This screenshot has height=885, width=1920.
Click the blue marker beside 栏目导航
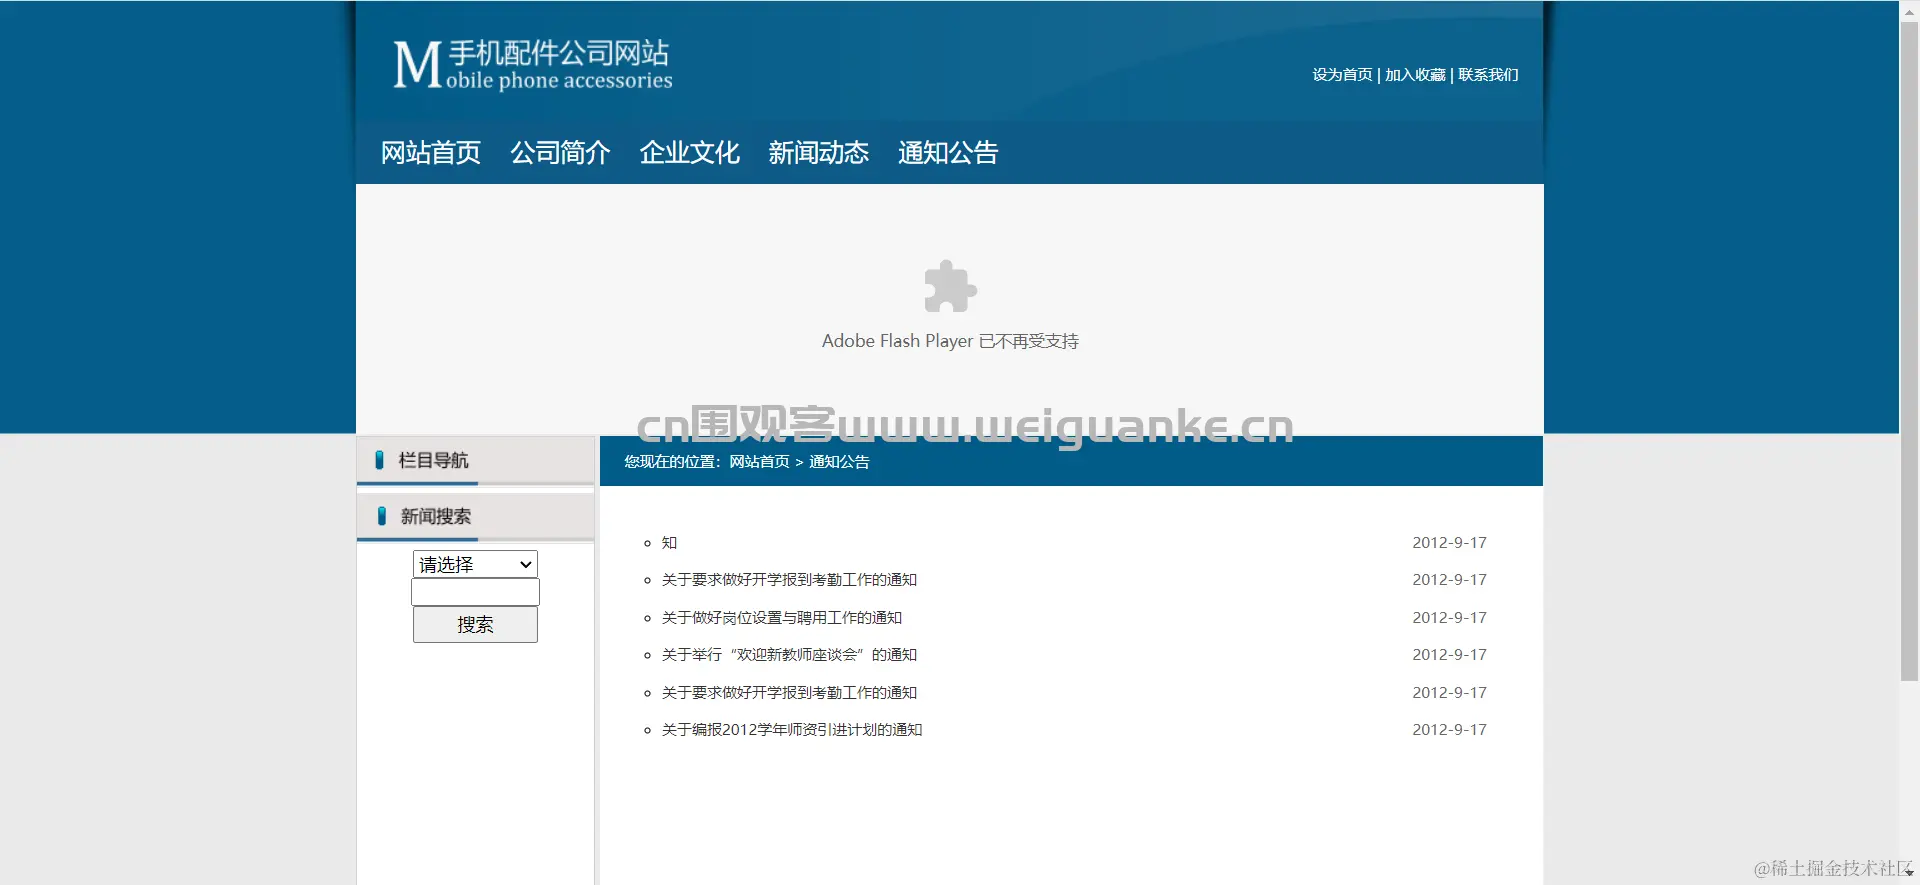coord(379,460)
